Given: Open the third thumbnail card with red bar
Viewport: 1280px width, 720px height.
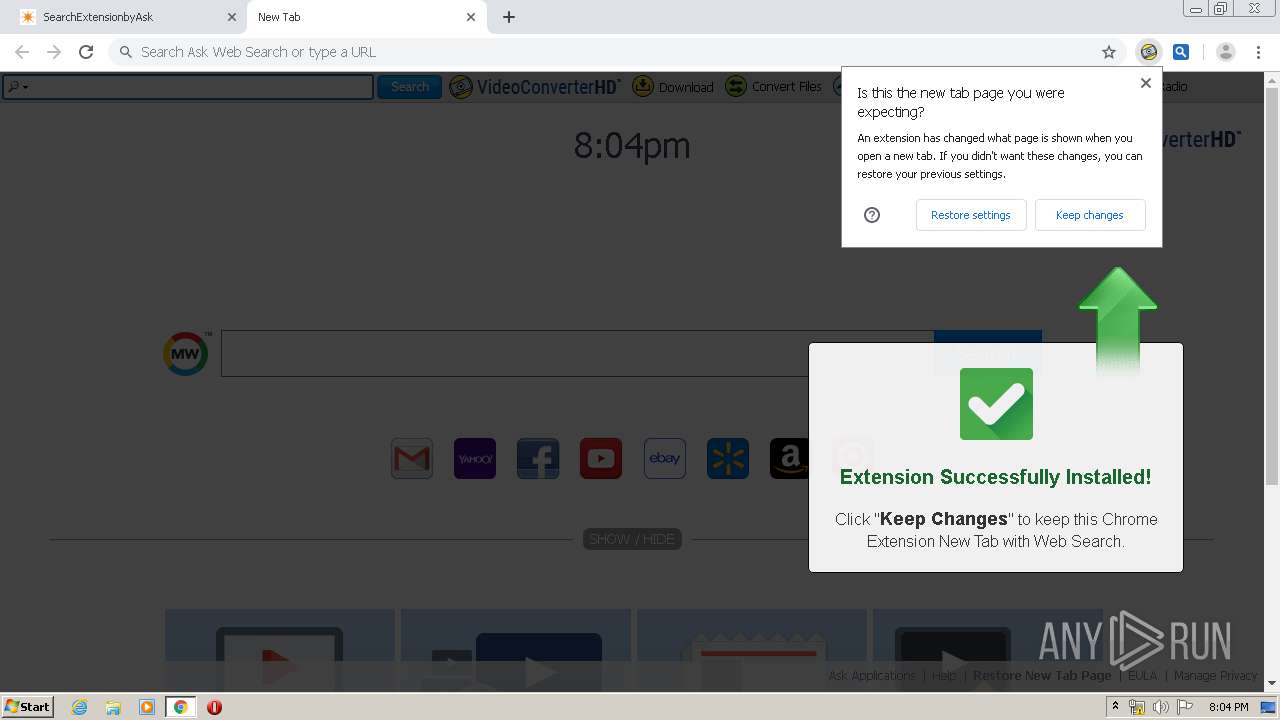Looking at the screenshot, I should 752,648.
